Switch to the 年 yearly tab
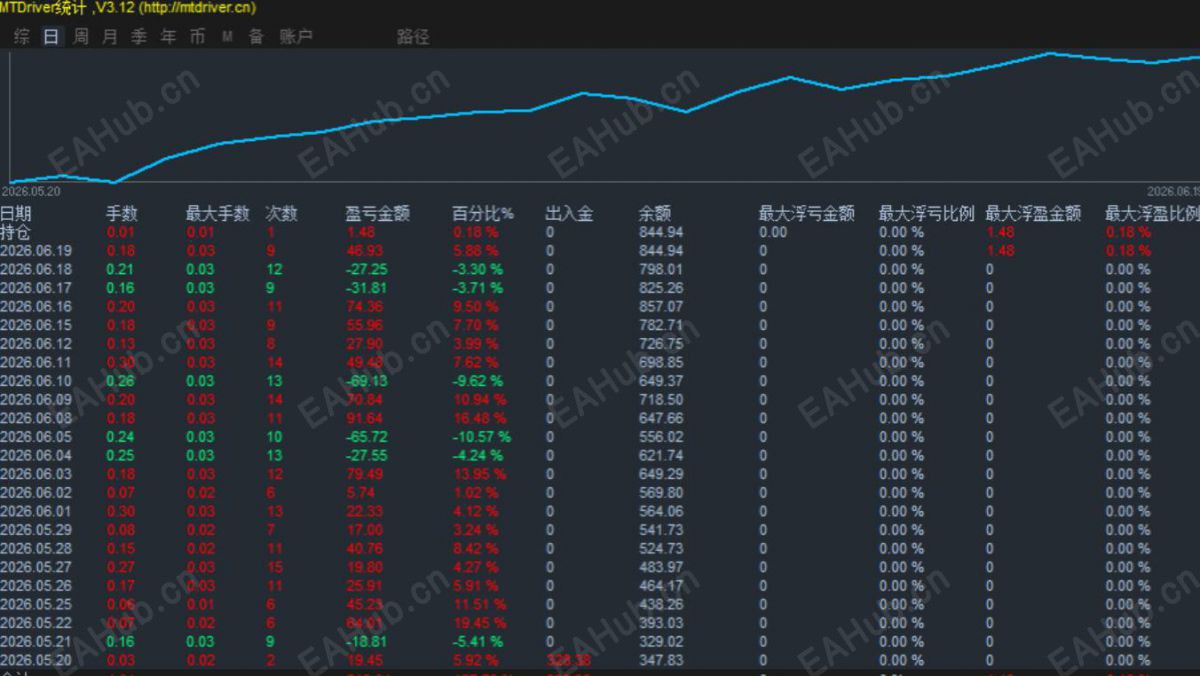 (x=168, y=37)
